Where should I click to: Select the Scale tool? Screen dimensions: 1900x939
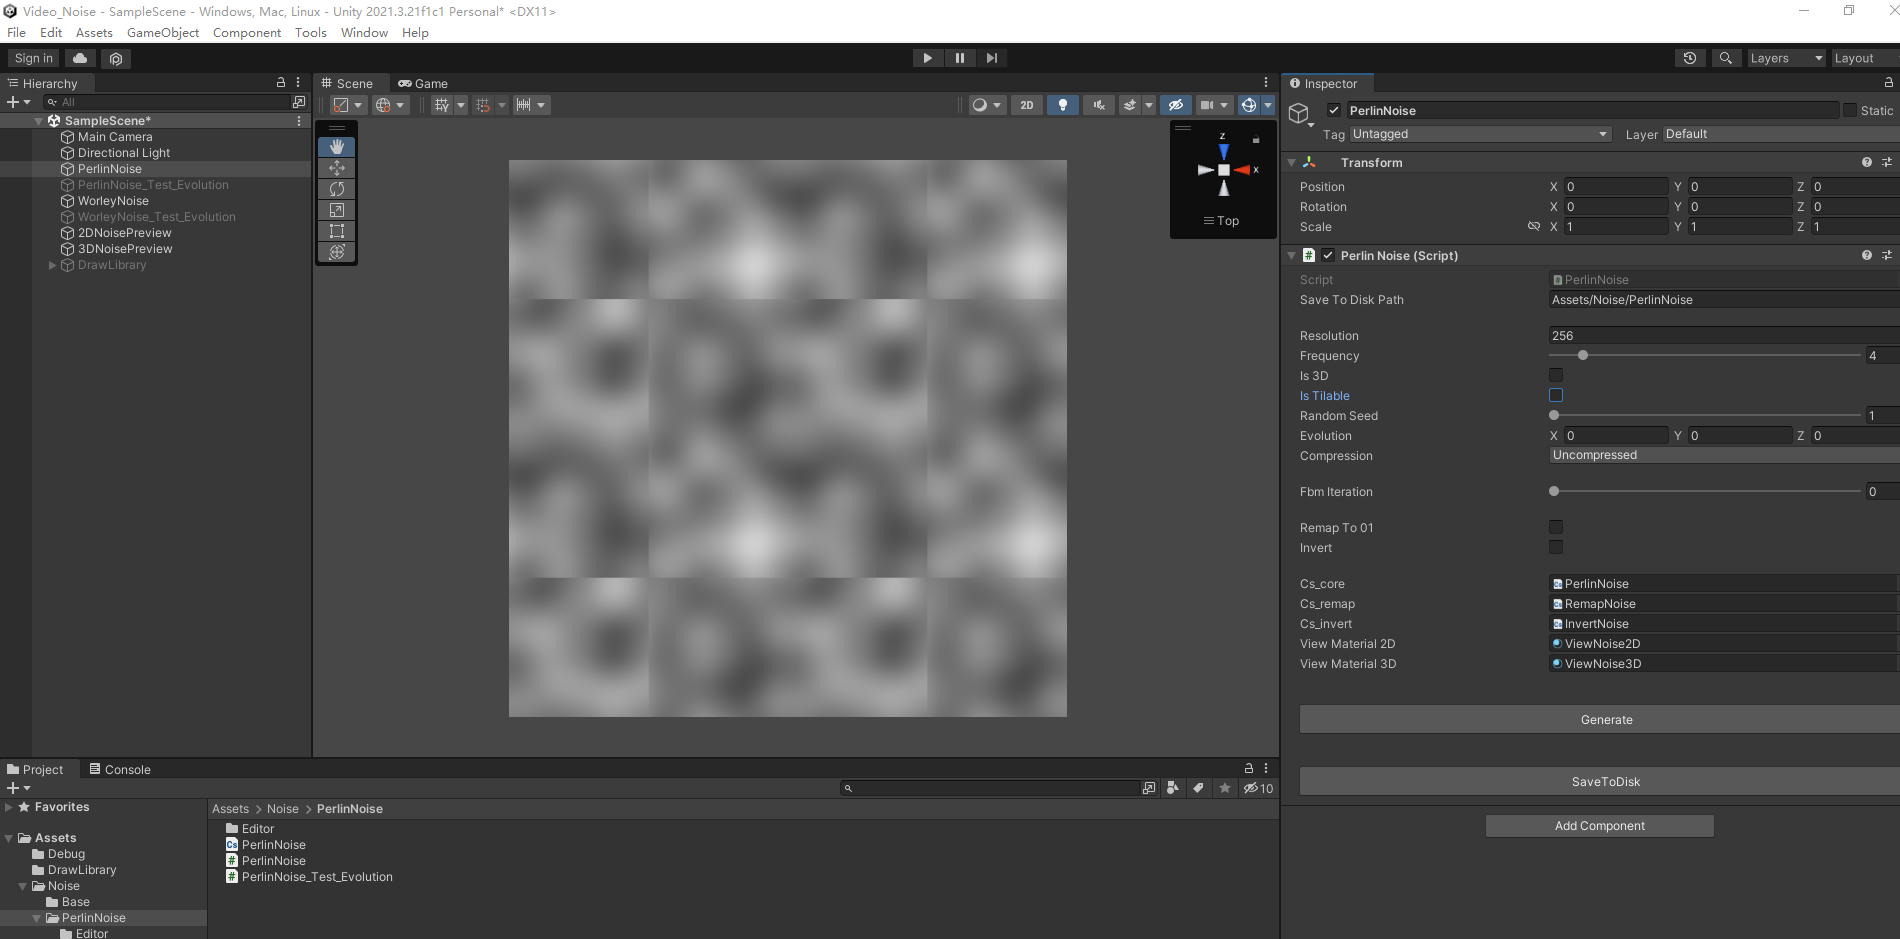tap(337, 209)
